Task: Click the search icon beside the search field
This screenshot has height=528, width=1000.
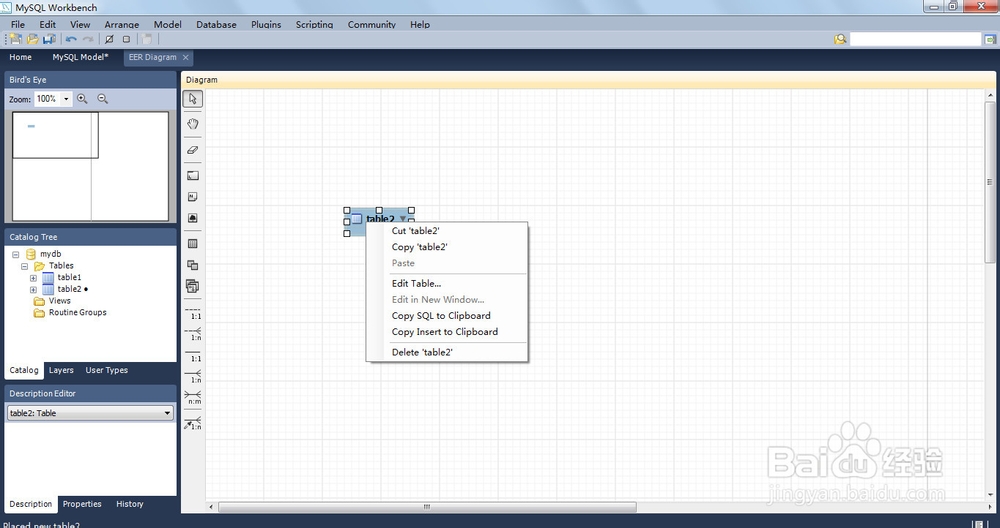Action: [x=841, y=40]
